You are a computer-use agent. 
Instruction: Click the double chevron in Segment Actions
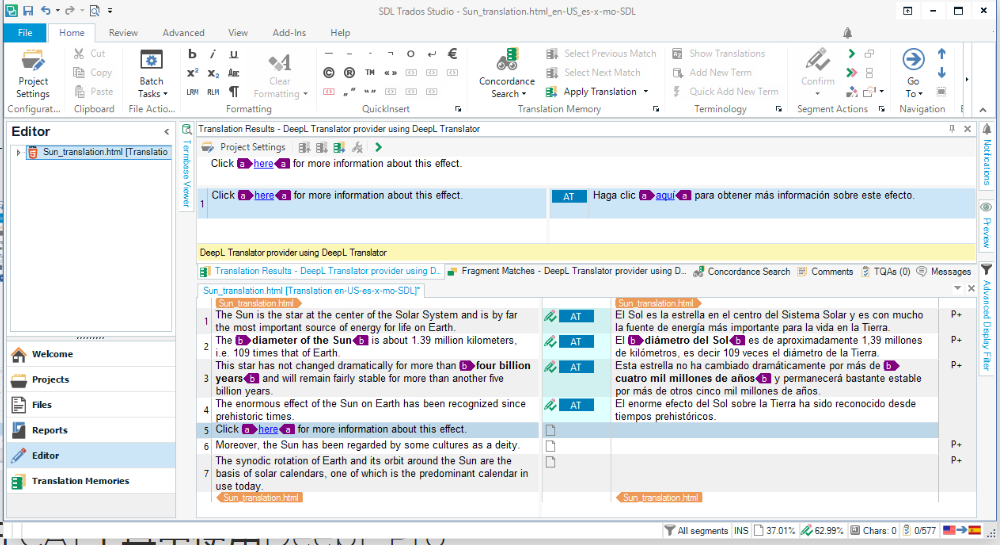click(x=851, y=73)
